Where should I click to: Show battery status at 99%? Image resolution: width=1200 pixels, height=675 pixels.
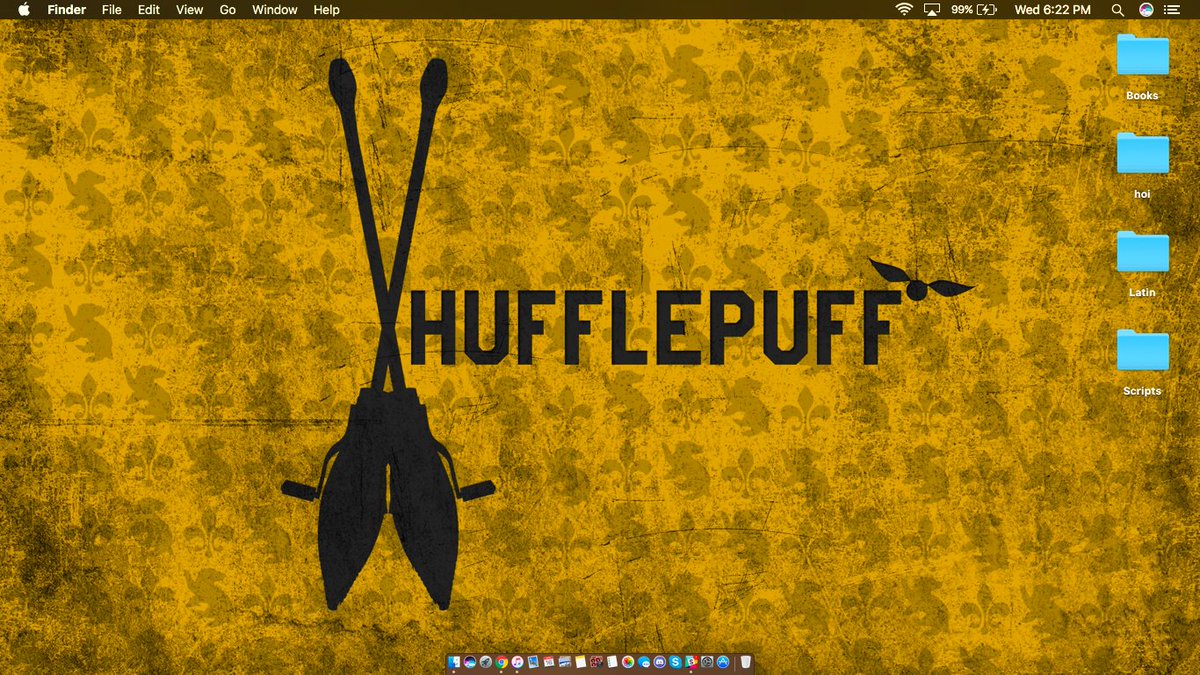click(x=975, y=10)
